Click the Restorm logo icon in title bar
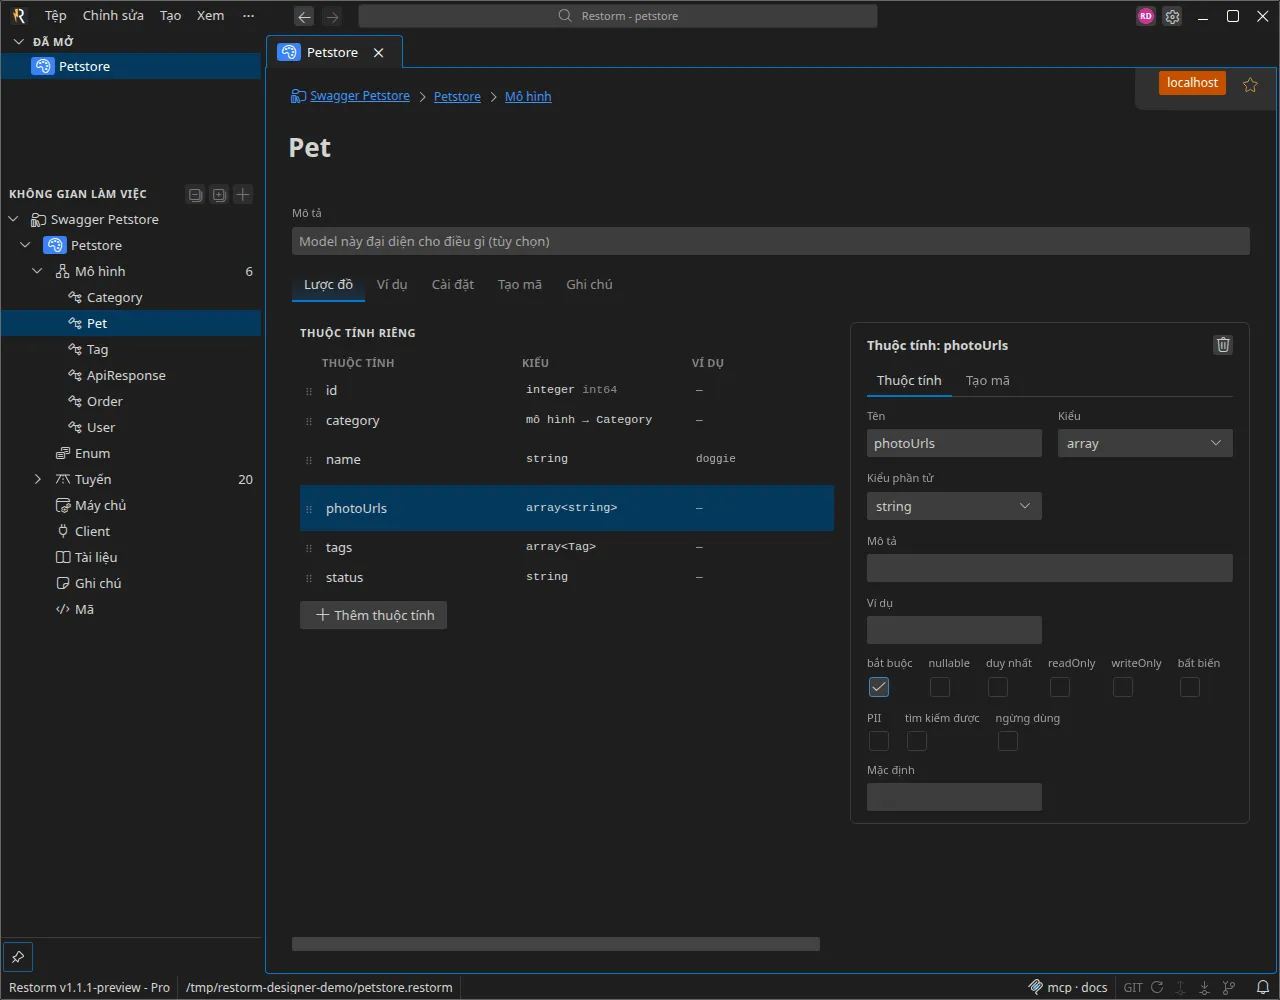 pyautogui.click(x=18, y=16)
